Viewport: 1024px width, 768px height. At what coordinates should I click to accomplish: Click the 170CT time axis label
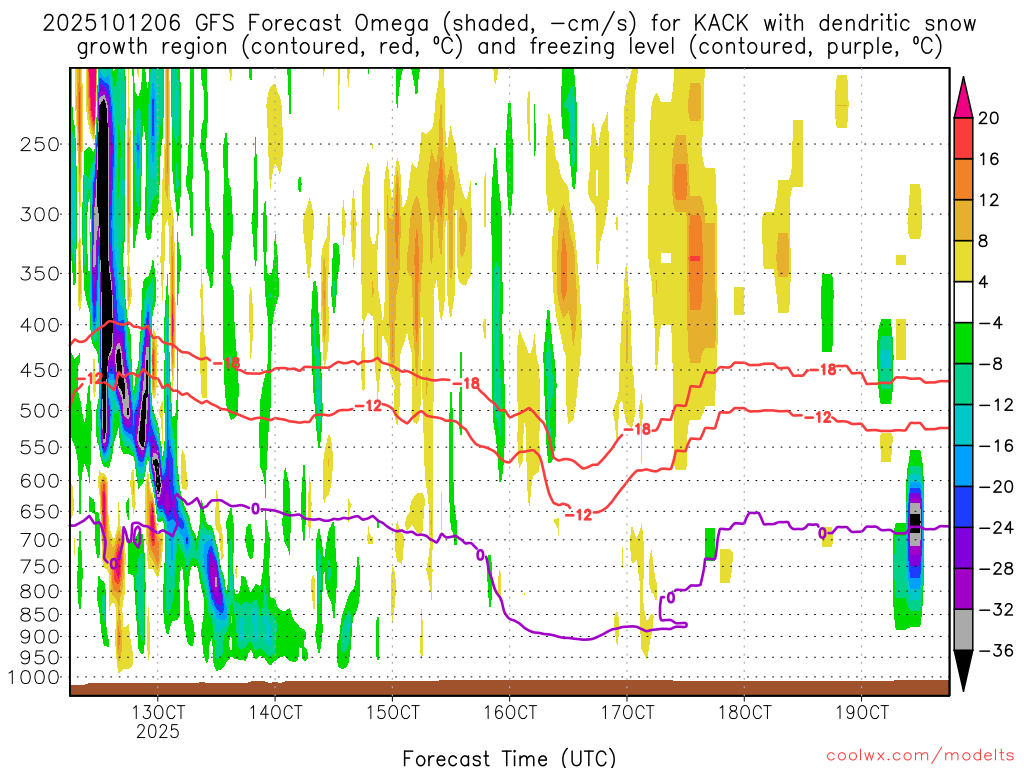627,711
